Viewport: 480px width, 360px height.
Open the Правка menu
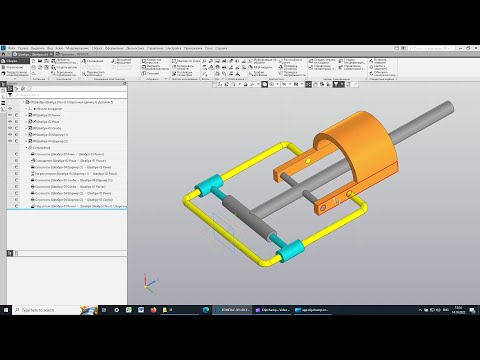(23, 48)
